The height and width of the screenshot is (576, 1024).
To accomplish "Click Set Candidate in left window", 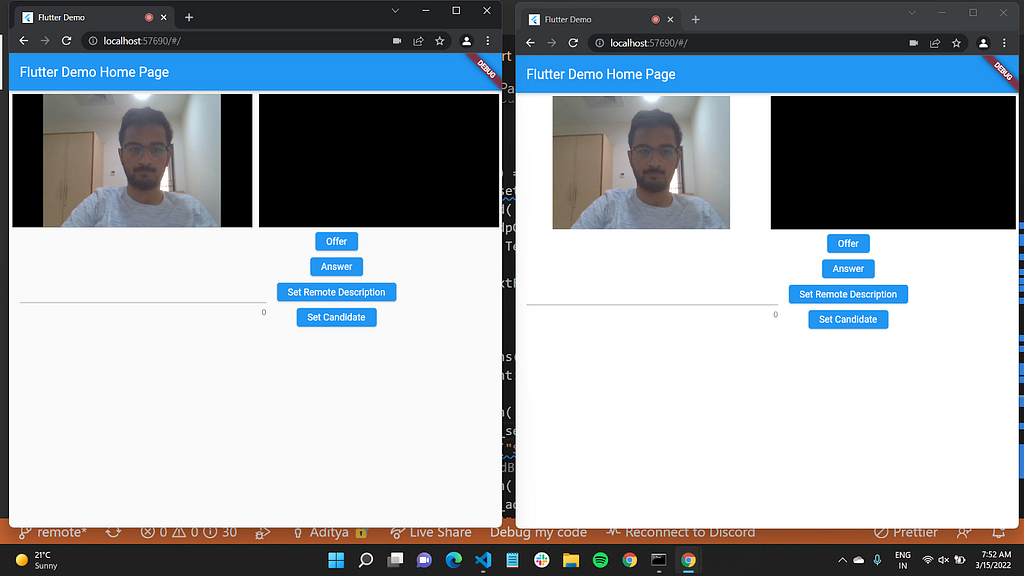I will [x=336, y=317].
